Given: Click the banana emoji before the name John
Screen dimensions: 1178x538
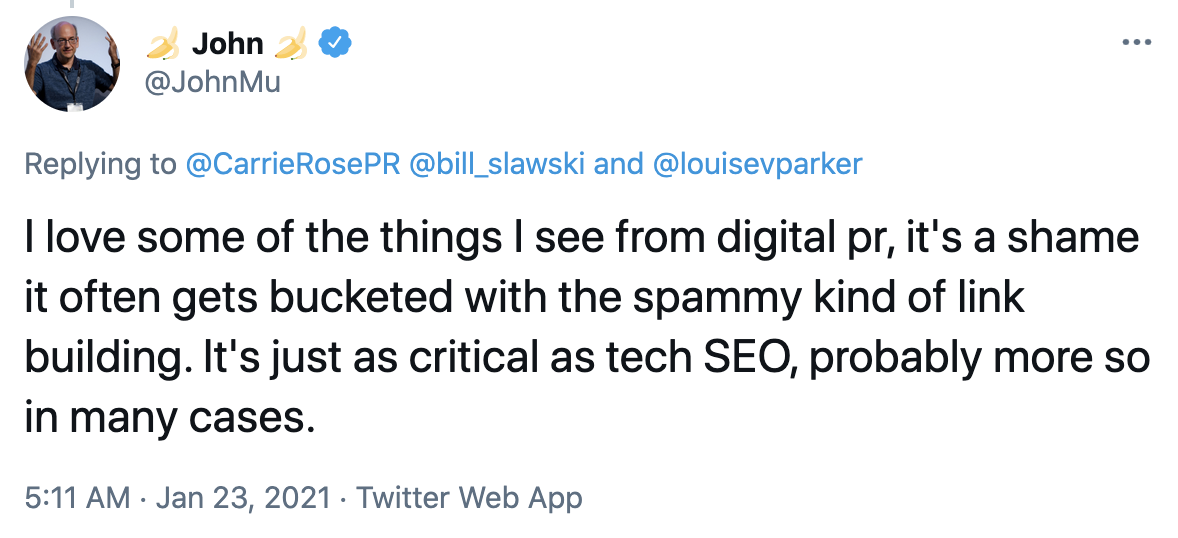Looking at the screenshot, I should (x=163, y=44).
